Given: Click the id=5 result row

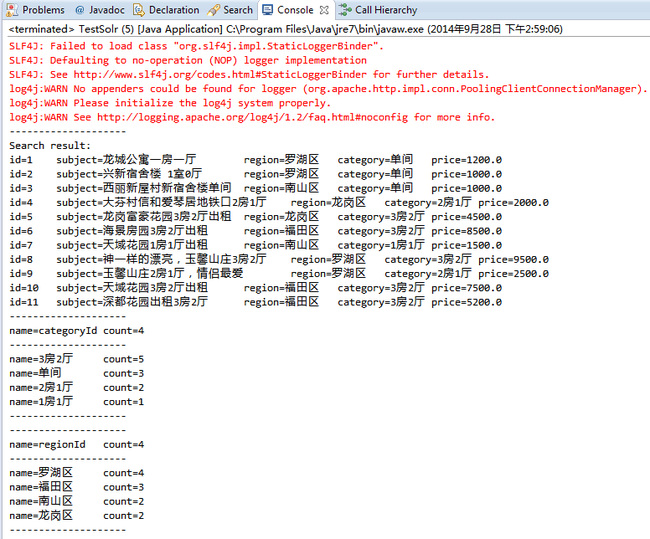Looking at the screenshot, I should coord(255,216).
